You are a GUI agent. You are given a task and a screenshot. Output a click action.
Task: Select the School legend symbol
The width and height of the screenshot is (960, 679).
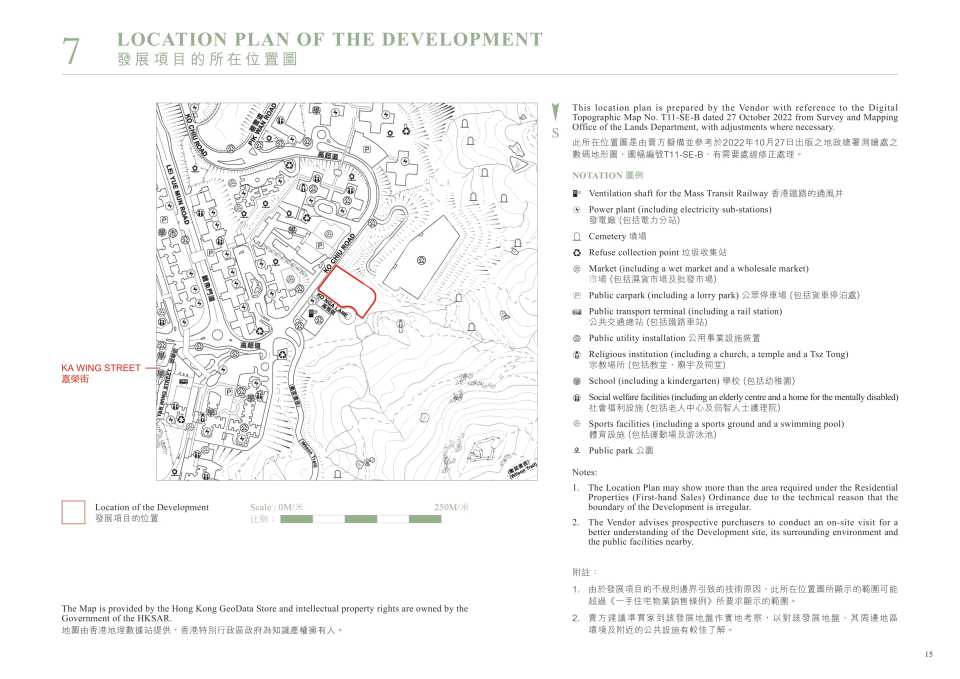tap(576, 382)
